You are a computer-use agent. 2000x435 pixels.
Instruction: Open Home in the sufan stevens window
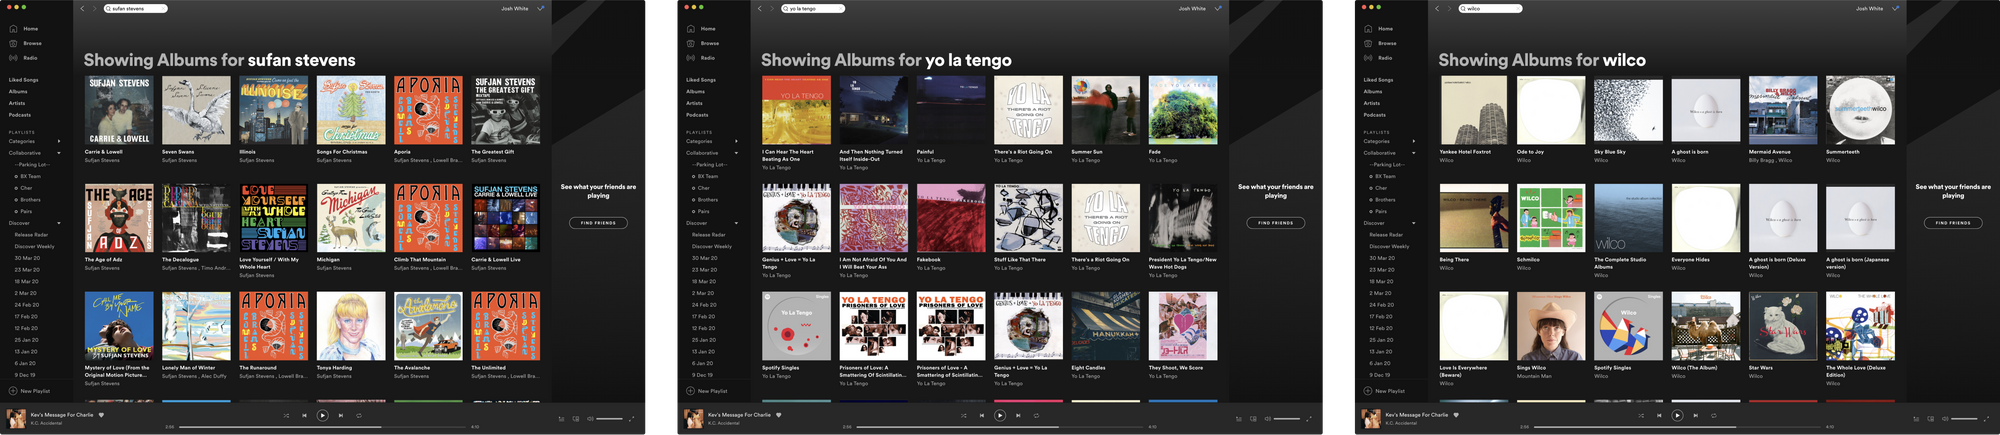(x=24, y=29)
